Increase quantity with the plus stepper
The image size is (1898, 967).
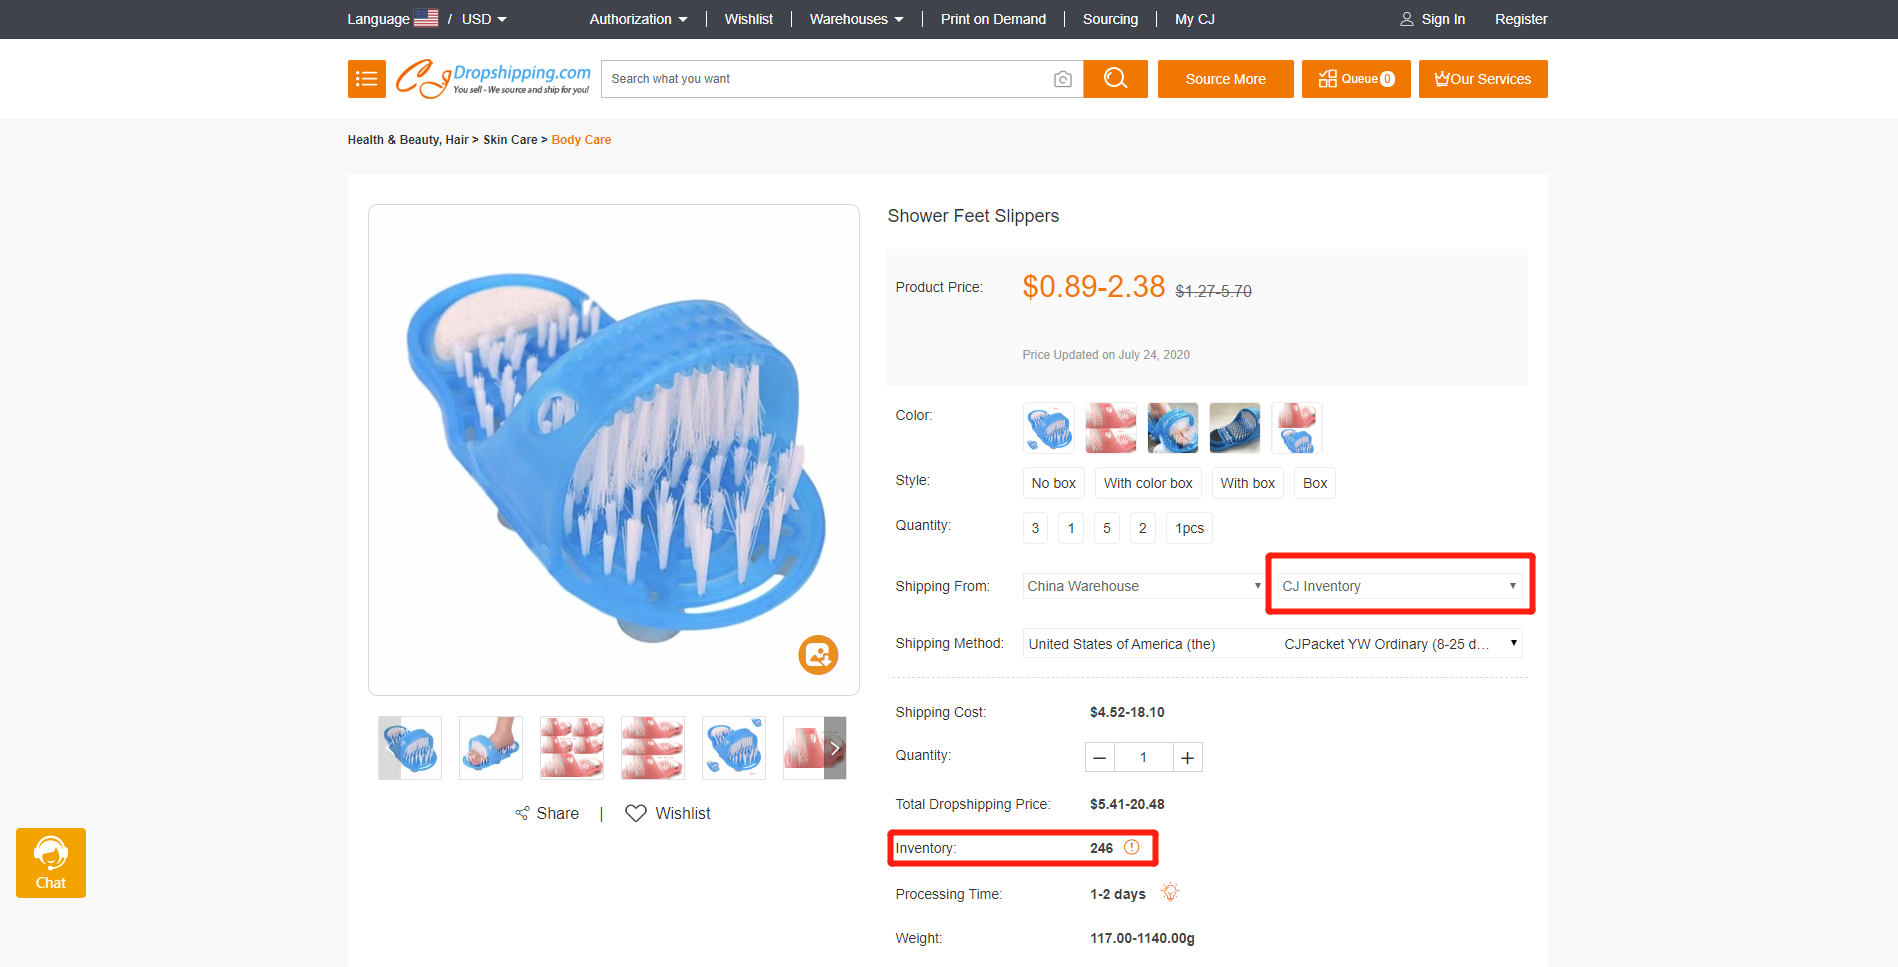[1187, 757]
